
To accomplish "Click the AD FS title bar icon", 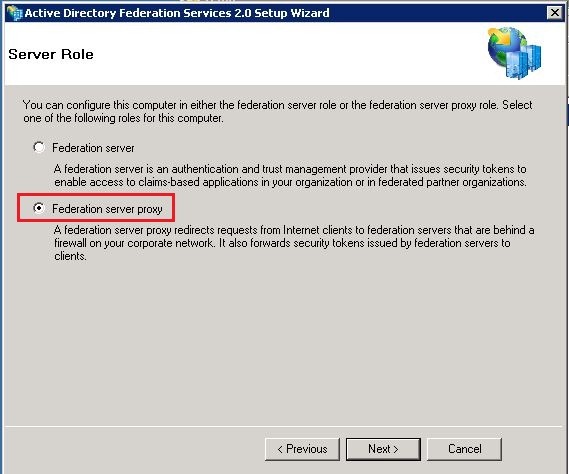I will [x=15, y=13].
